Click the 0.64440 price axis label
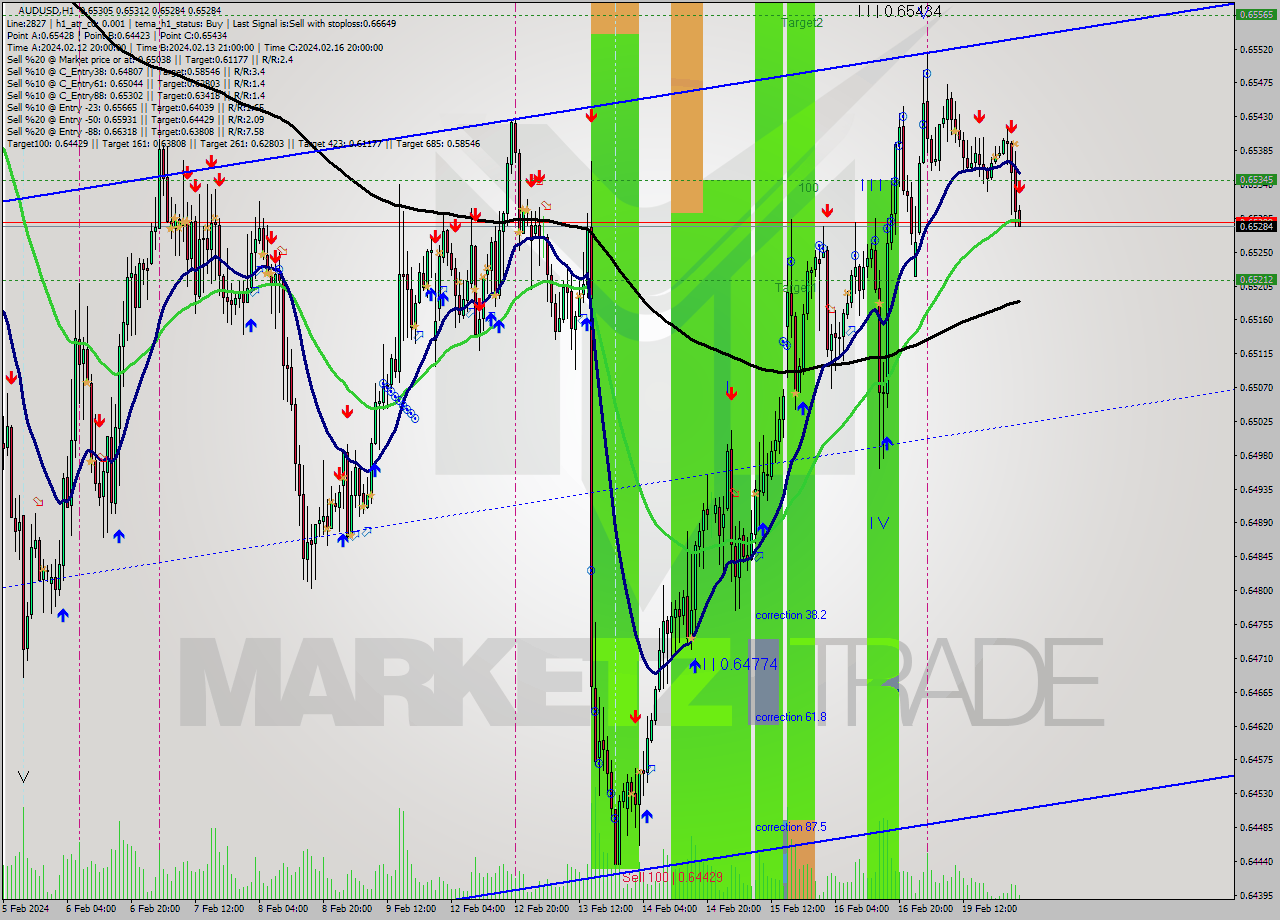The width and height of the screenshot is (1280, 920). coord(1257,861)
